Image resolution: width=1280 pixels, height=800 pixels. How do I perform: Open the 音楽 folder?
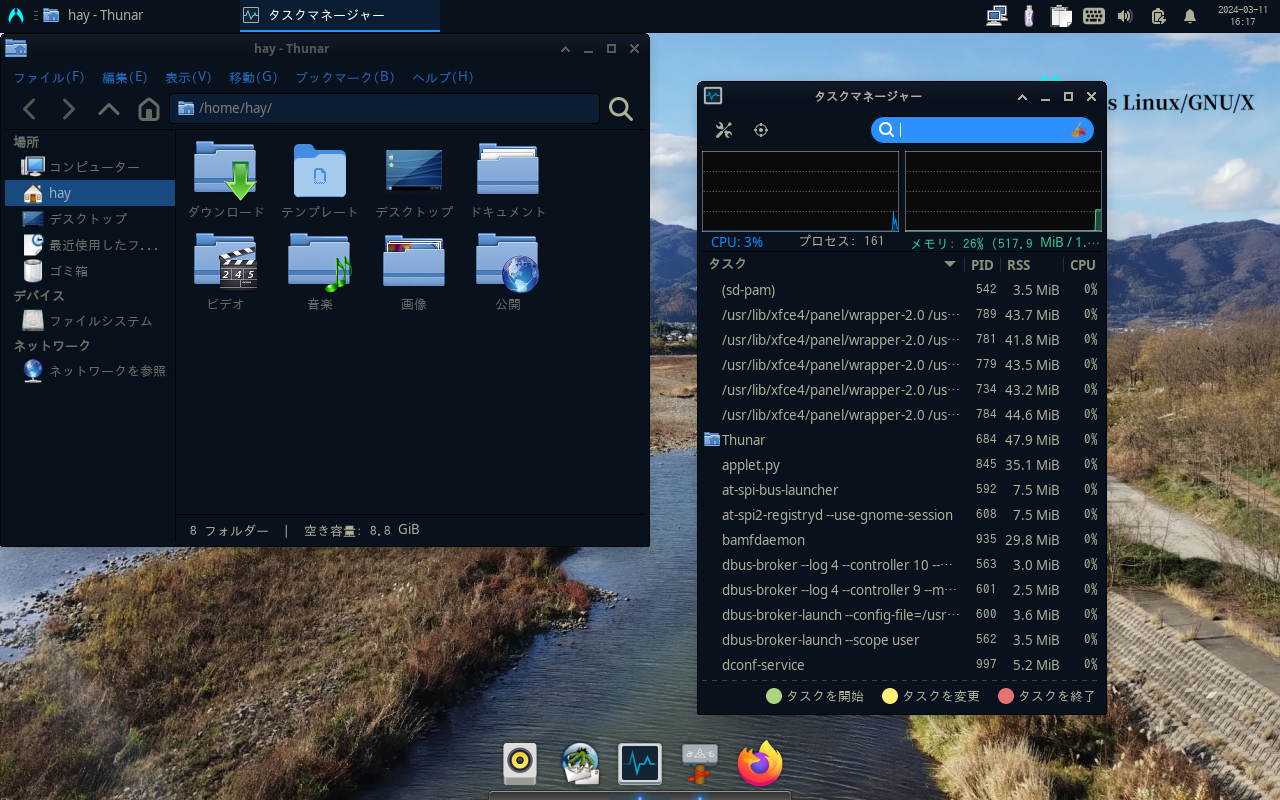tap(320, 272)
